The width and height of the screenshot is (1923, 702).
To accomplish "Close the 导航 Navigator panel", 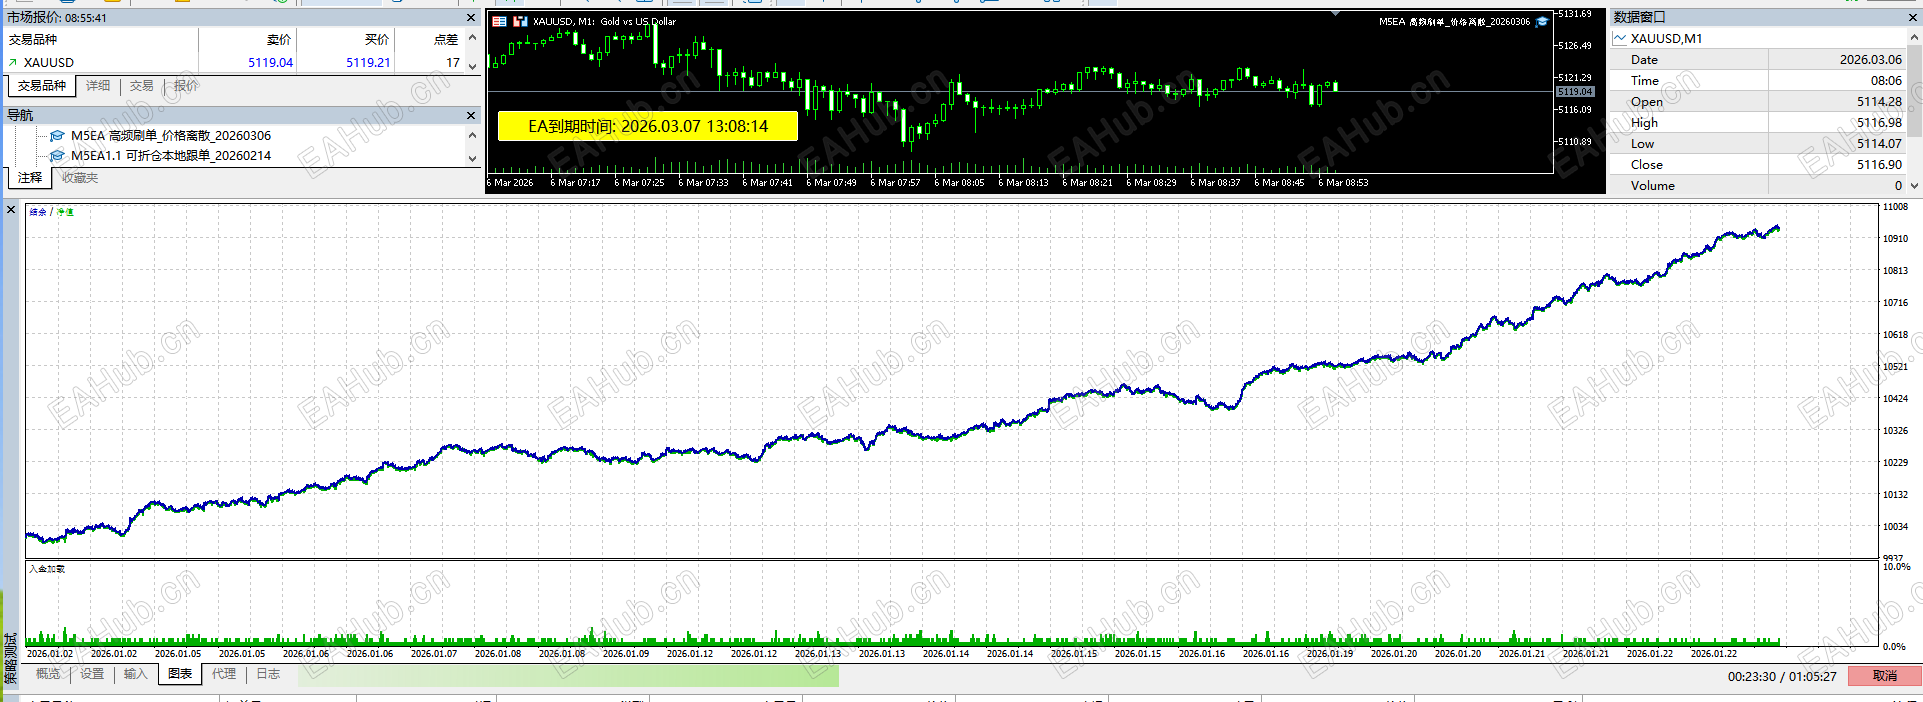I will [x=471, y=115].
